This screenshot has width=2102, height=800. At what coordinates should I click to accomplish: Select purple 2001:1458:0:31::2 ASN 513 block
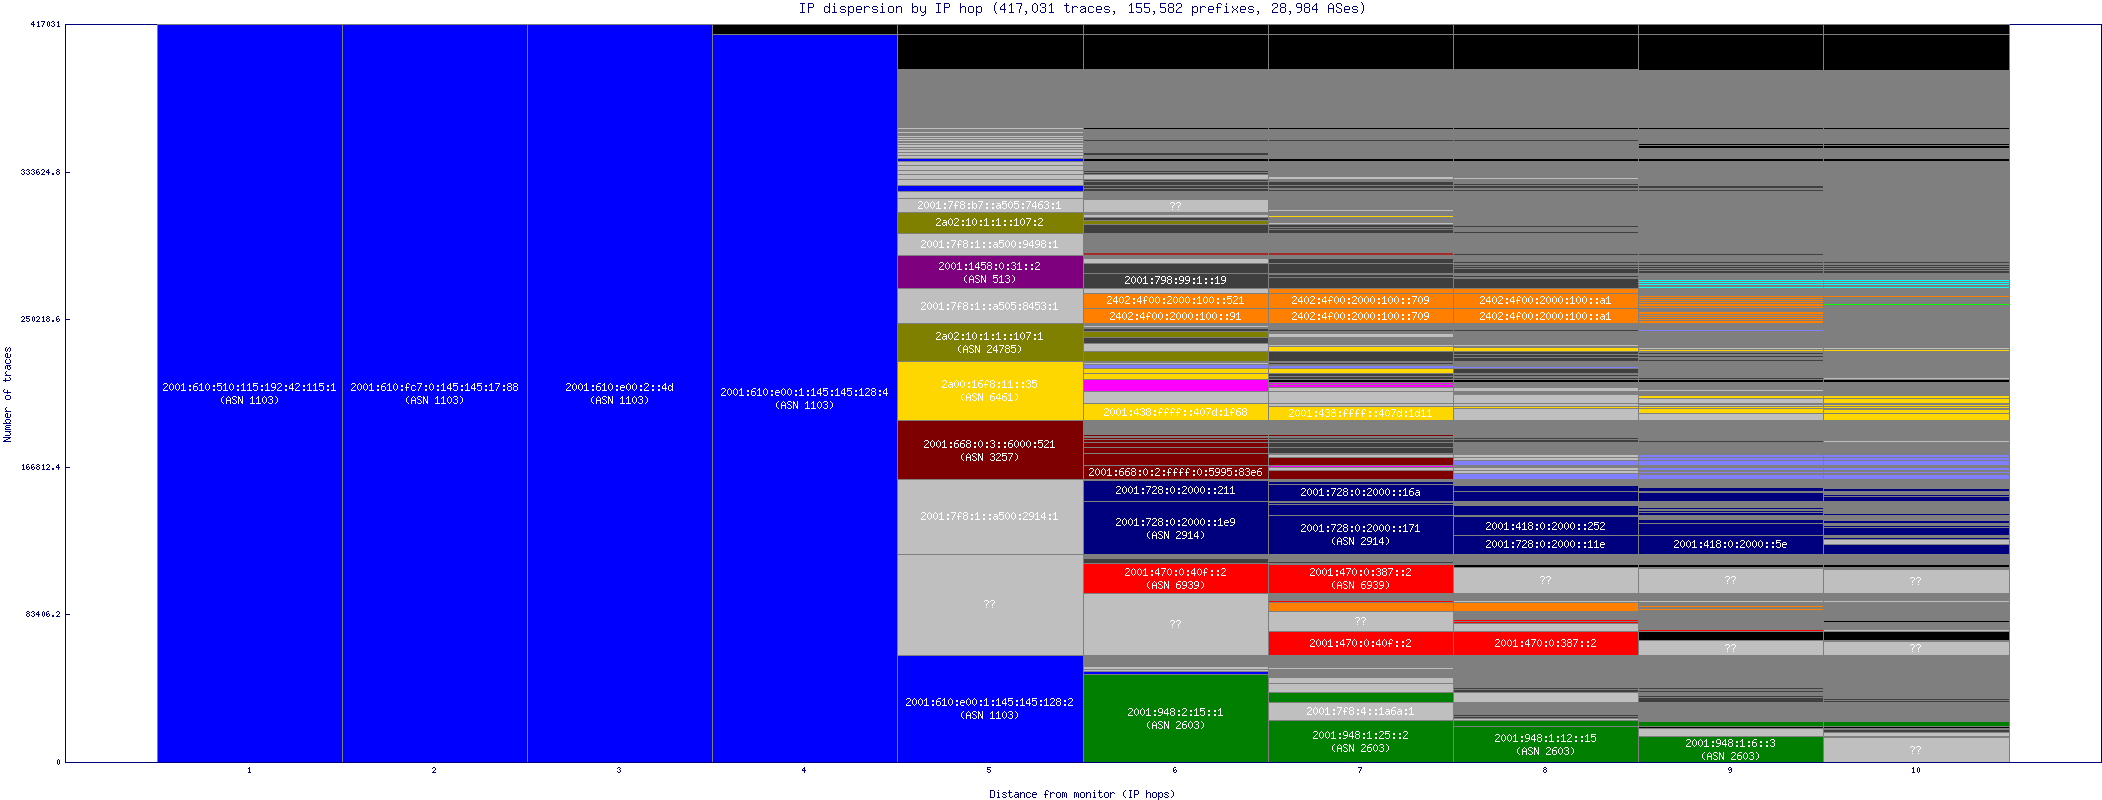[x=989, y=272]
